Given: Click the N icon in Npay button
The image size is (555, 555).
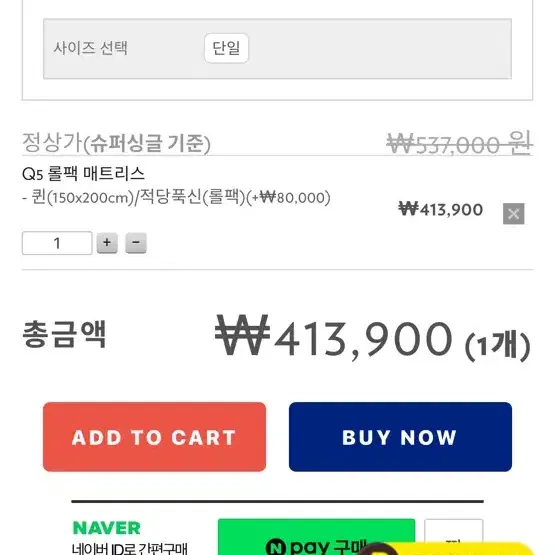Looking at the screenshot, I should [276, 547].
